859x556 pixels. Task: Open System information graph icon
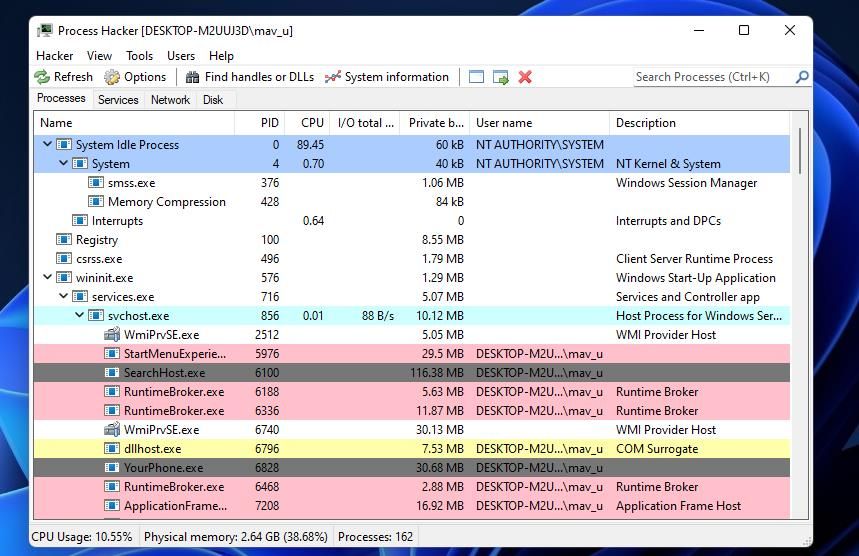tap(333, 77)
